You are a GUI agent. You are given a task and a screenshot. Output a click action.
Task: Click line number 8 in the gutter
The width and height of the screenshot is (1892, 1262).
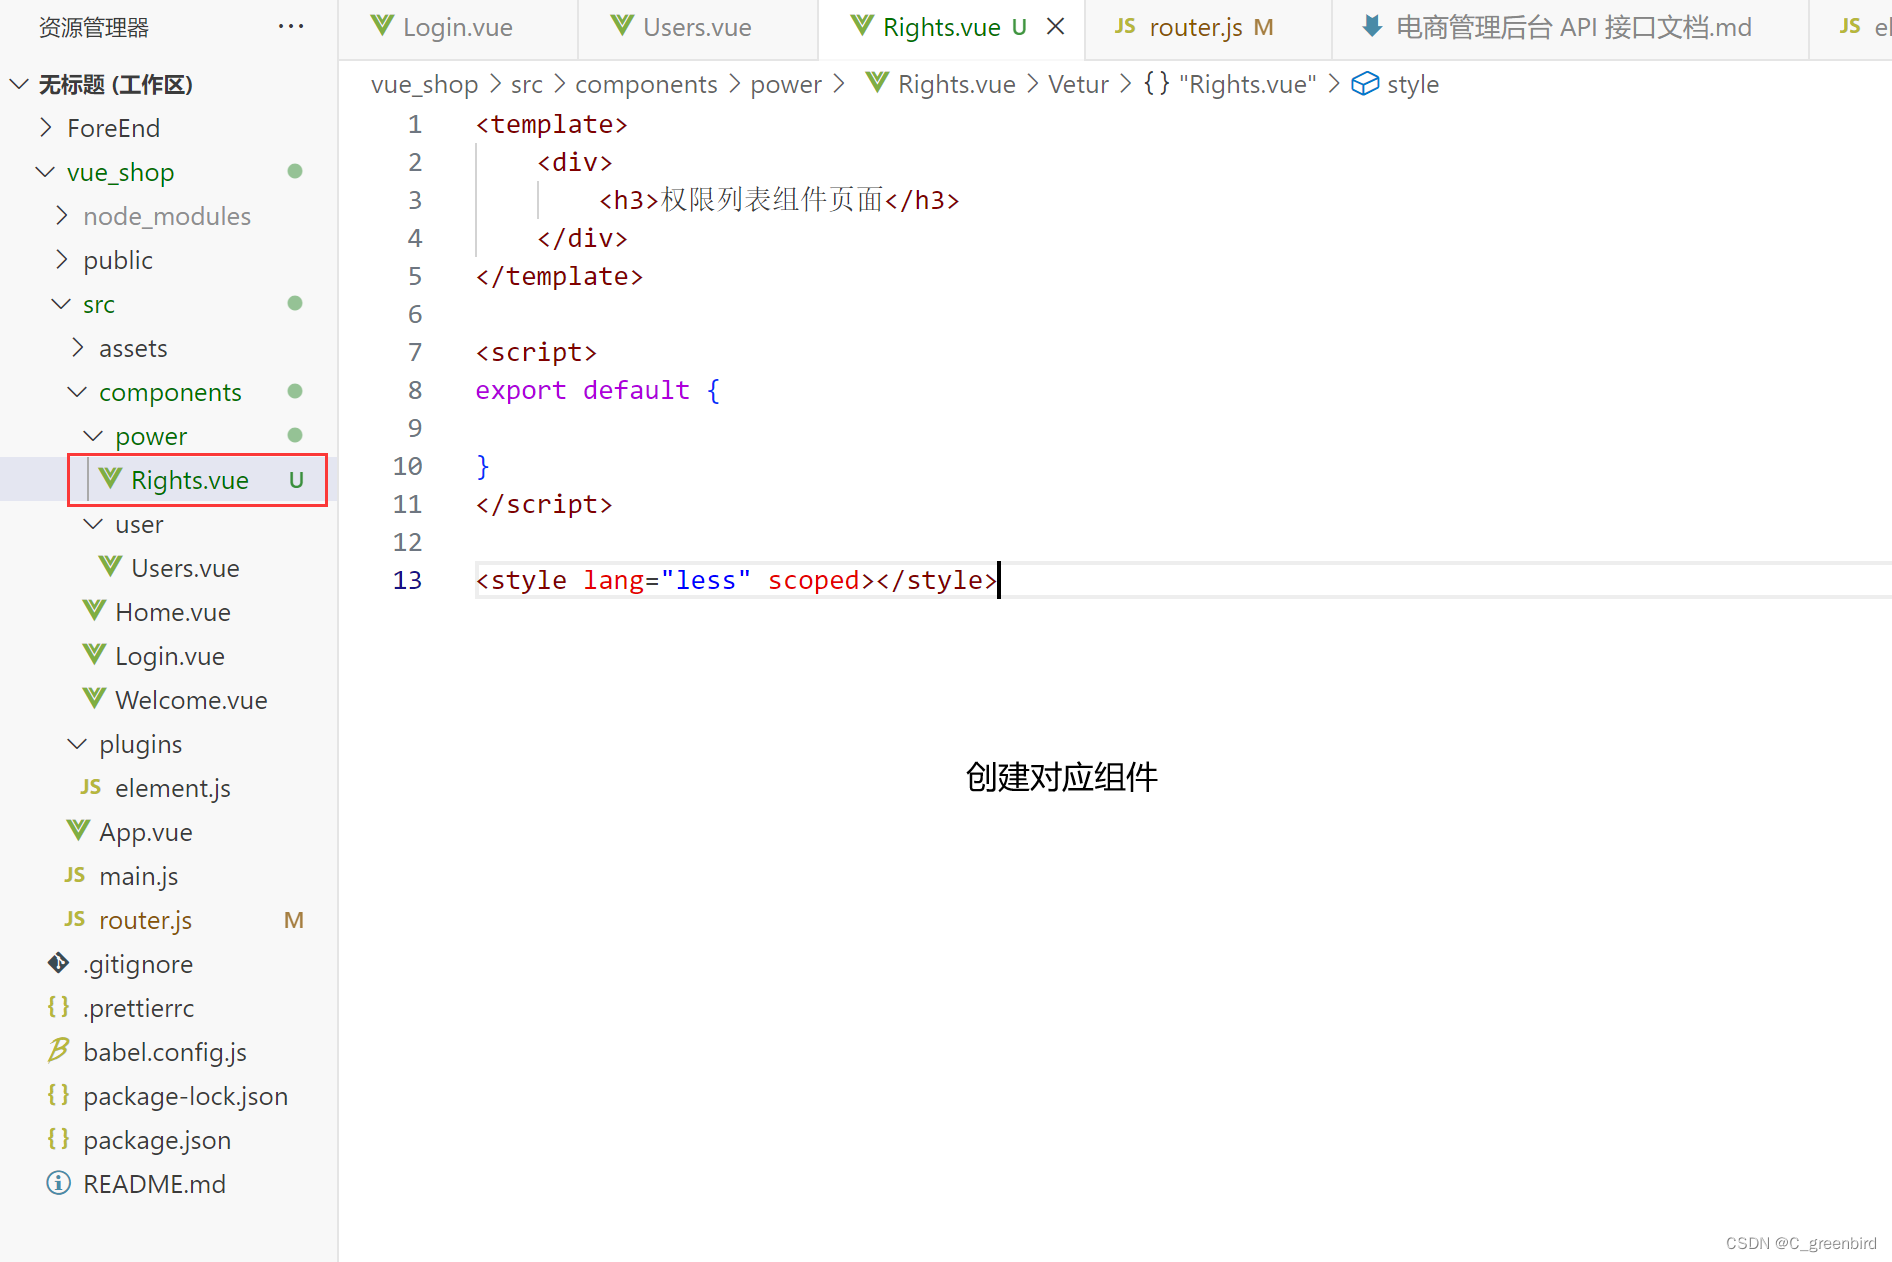click(415, 390)
